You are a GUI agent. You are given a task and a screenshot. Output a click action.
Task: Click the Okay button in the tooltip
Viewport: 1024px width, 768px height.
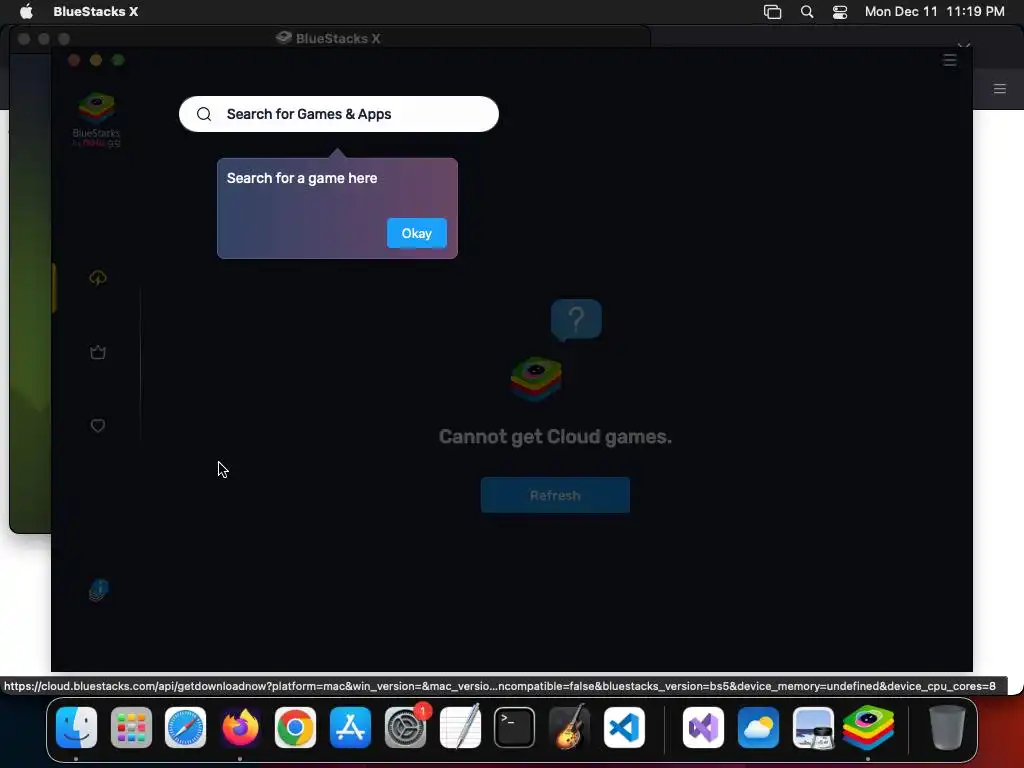[x=417, y=233]
